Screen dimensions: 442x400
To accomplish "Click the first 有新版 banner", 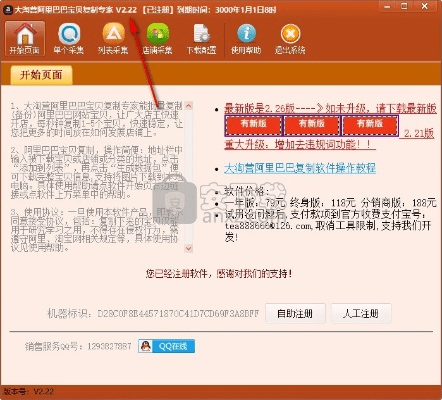I will [x=253, y=125].
